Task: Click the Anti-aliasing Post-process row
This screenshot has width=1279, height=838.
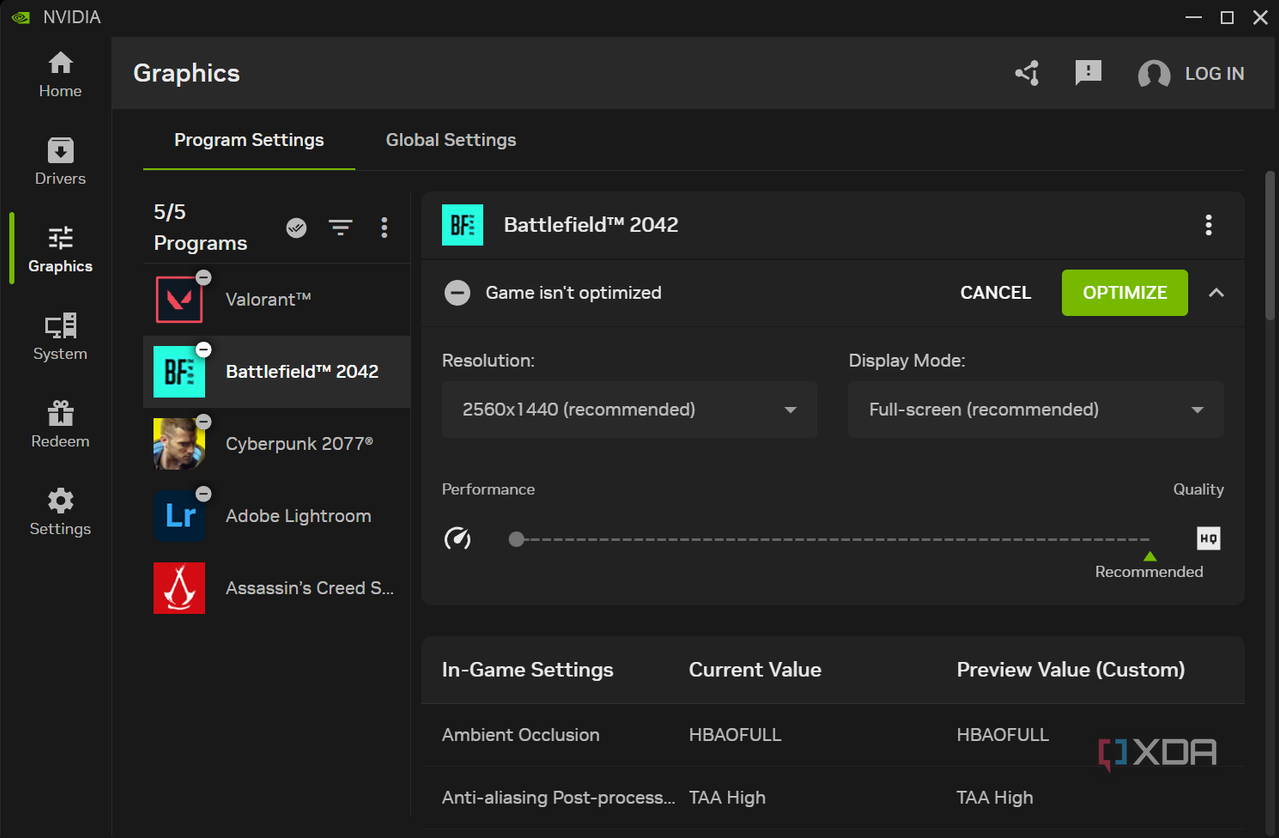Action: 833,798
